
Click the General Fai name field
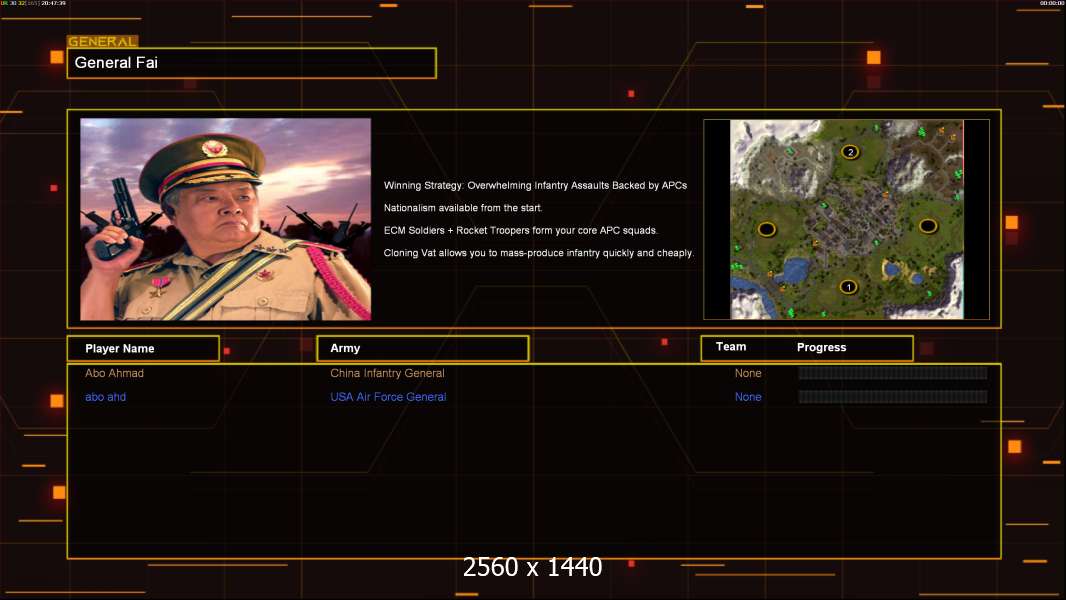point(252,63)
